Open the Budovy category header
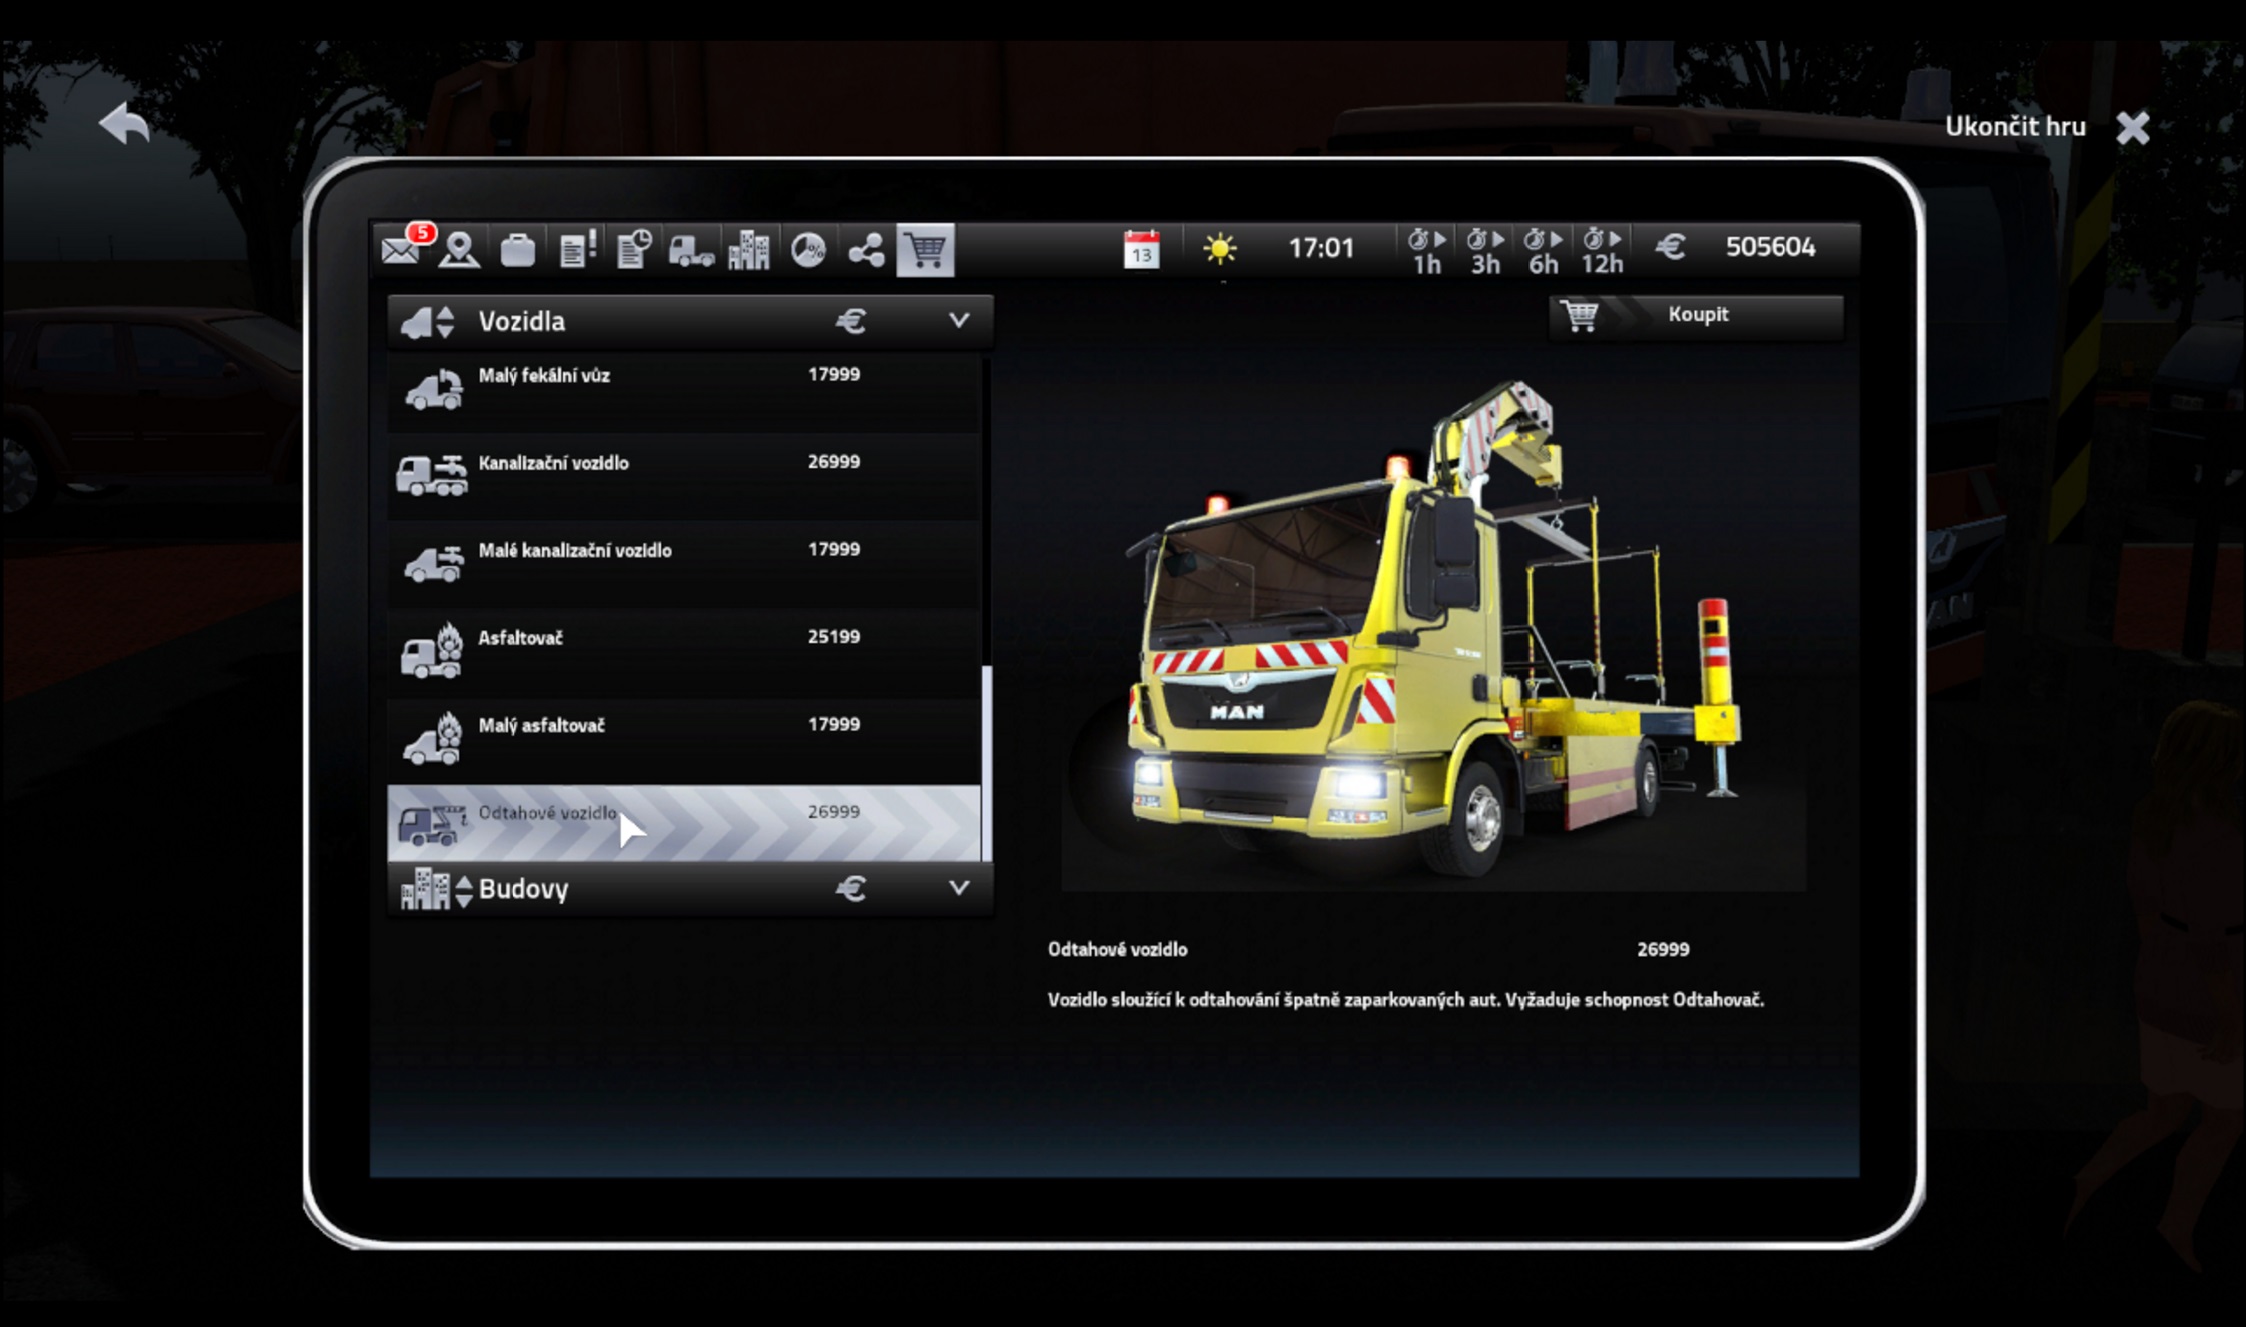Image resolution: width=2246 pixels, height=1327 pixels. 690,888
